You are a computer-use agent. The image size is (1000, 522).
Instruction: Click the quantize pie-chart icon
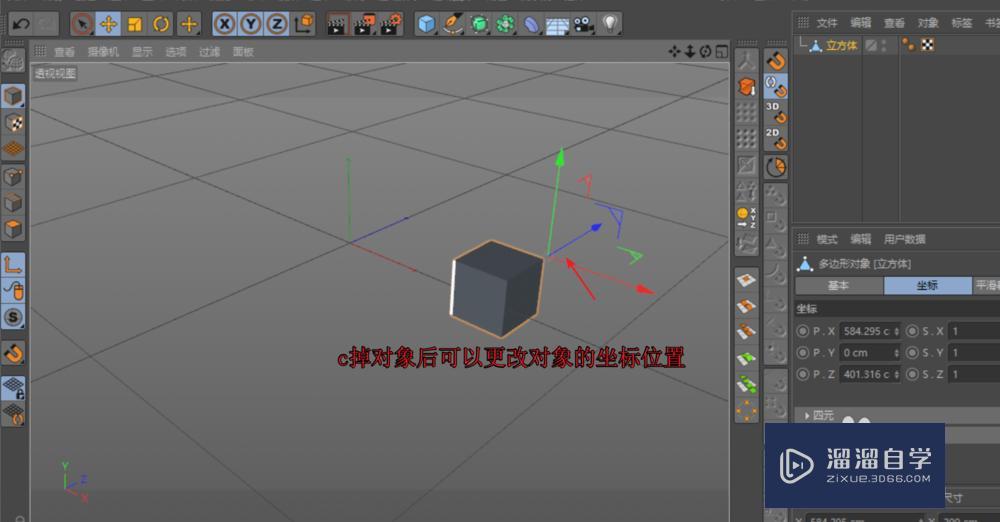click(x=776, y=168)
